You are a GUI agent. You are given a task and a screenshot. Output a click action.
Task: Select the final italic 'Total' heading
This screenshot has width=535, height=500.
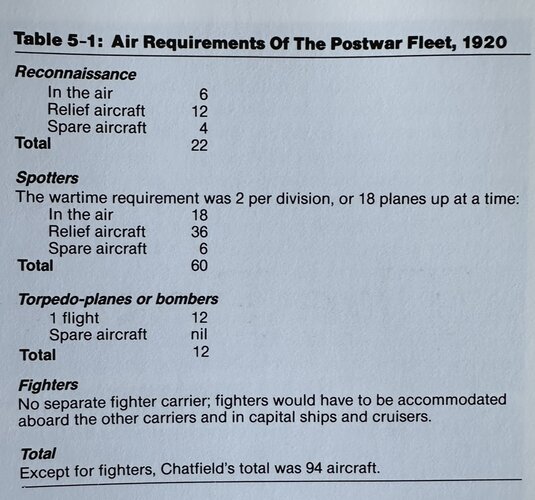point(38,454)
